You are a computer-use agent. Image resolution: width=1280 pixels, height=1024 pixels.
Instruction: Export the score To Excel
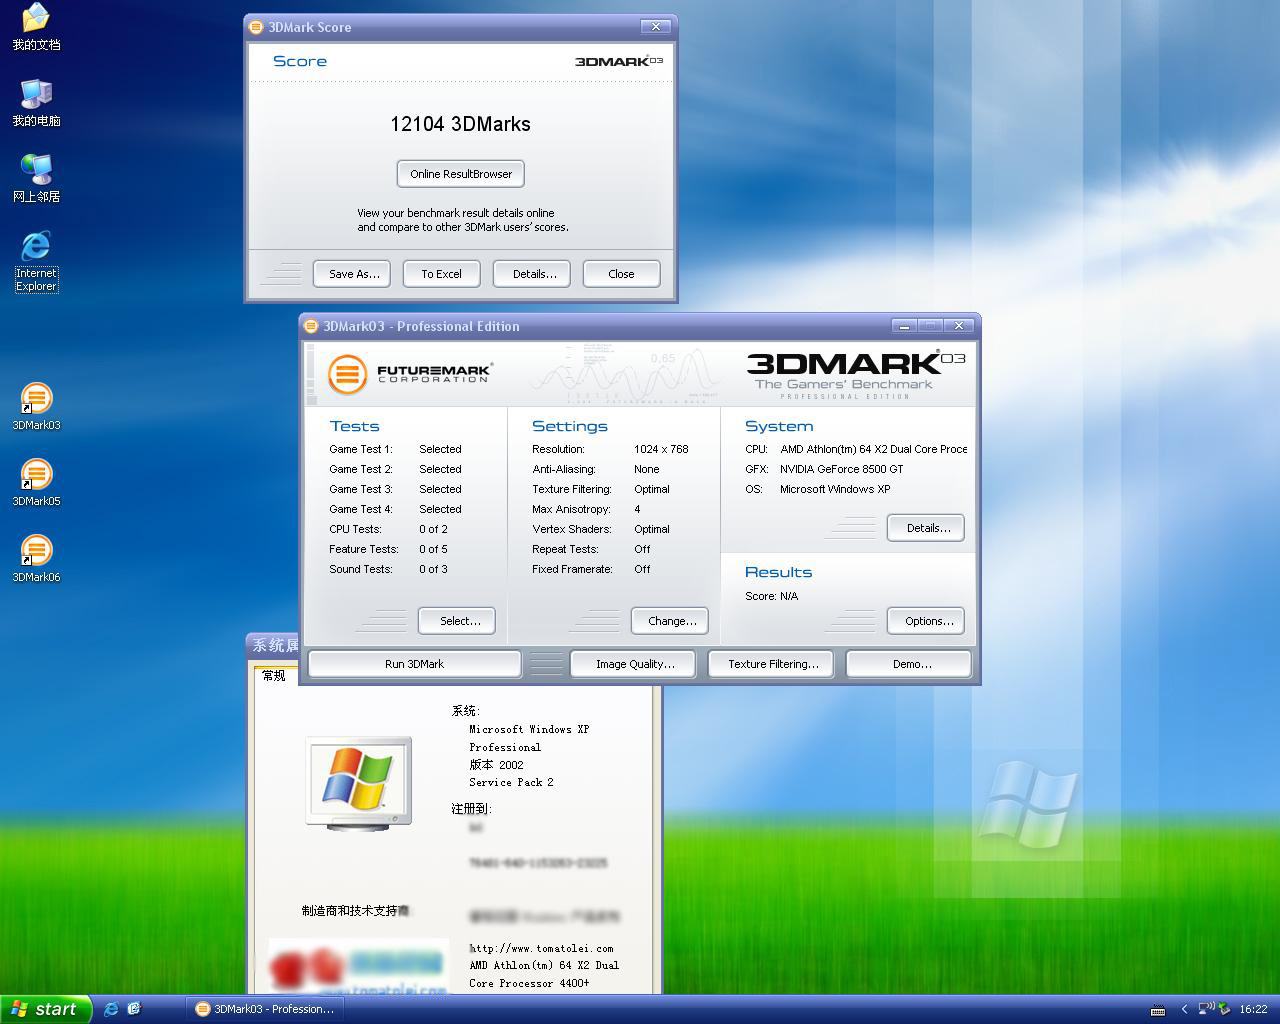pos(441,274)
